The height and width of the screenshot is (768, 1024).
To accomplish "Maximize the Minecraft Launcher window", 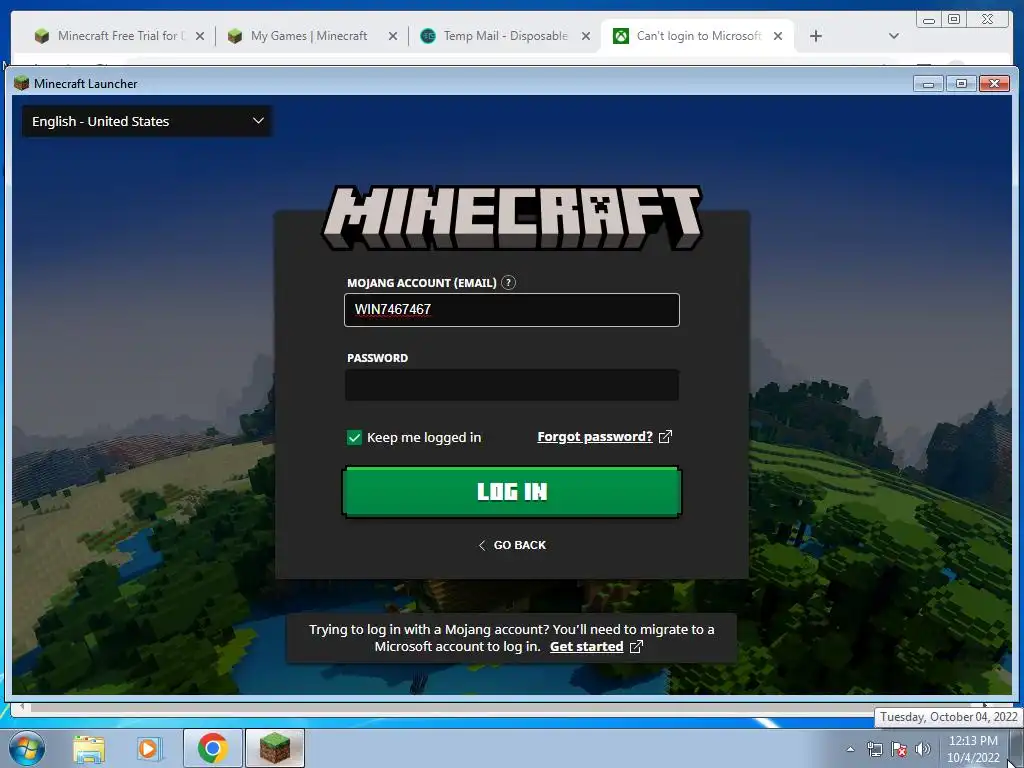I will (961, 84).
